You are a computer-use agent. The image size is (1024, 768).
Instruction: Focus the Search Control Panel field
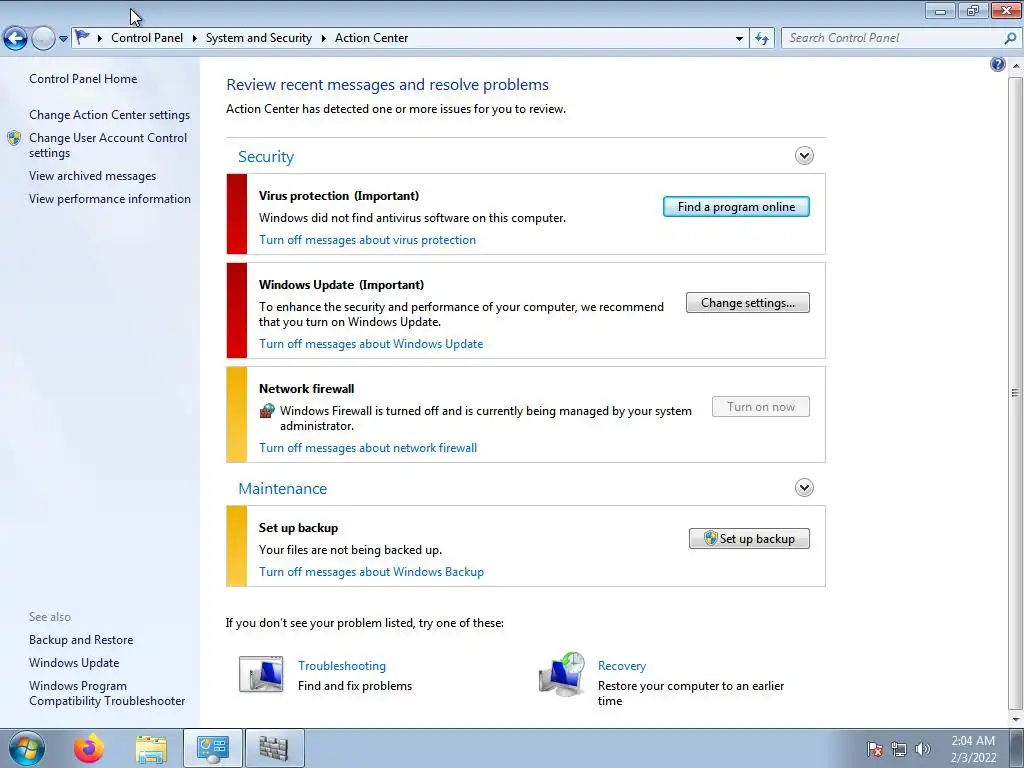pos(891,38)
